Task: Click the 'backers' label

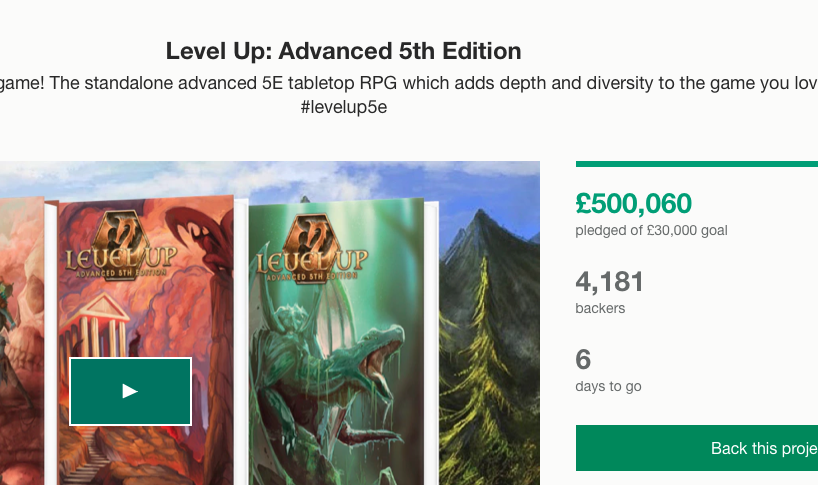Action: click(600, 309)
